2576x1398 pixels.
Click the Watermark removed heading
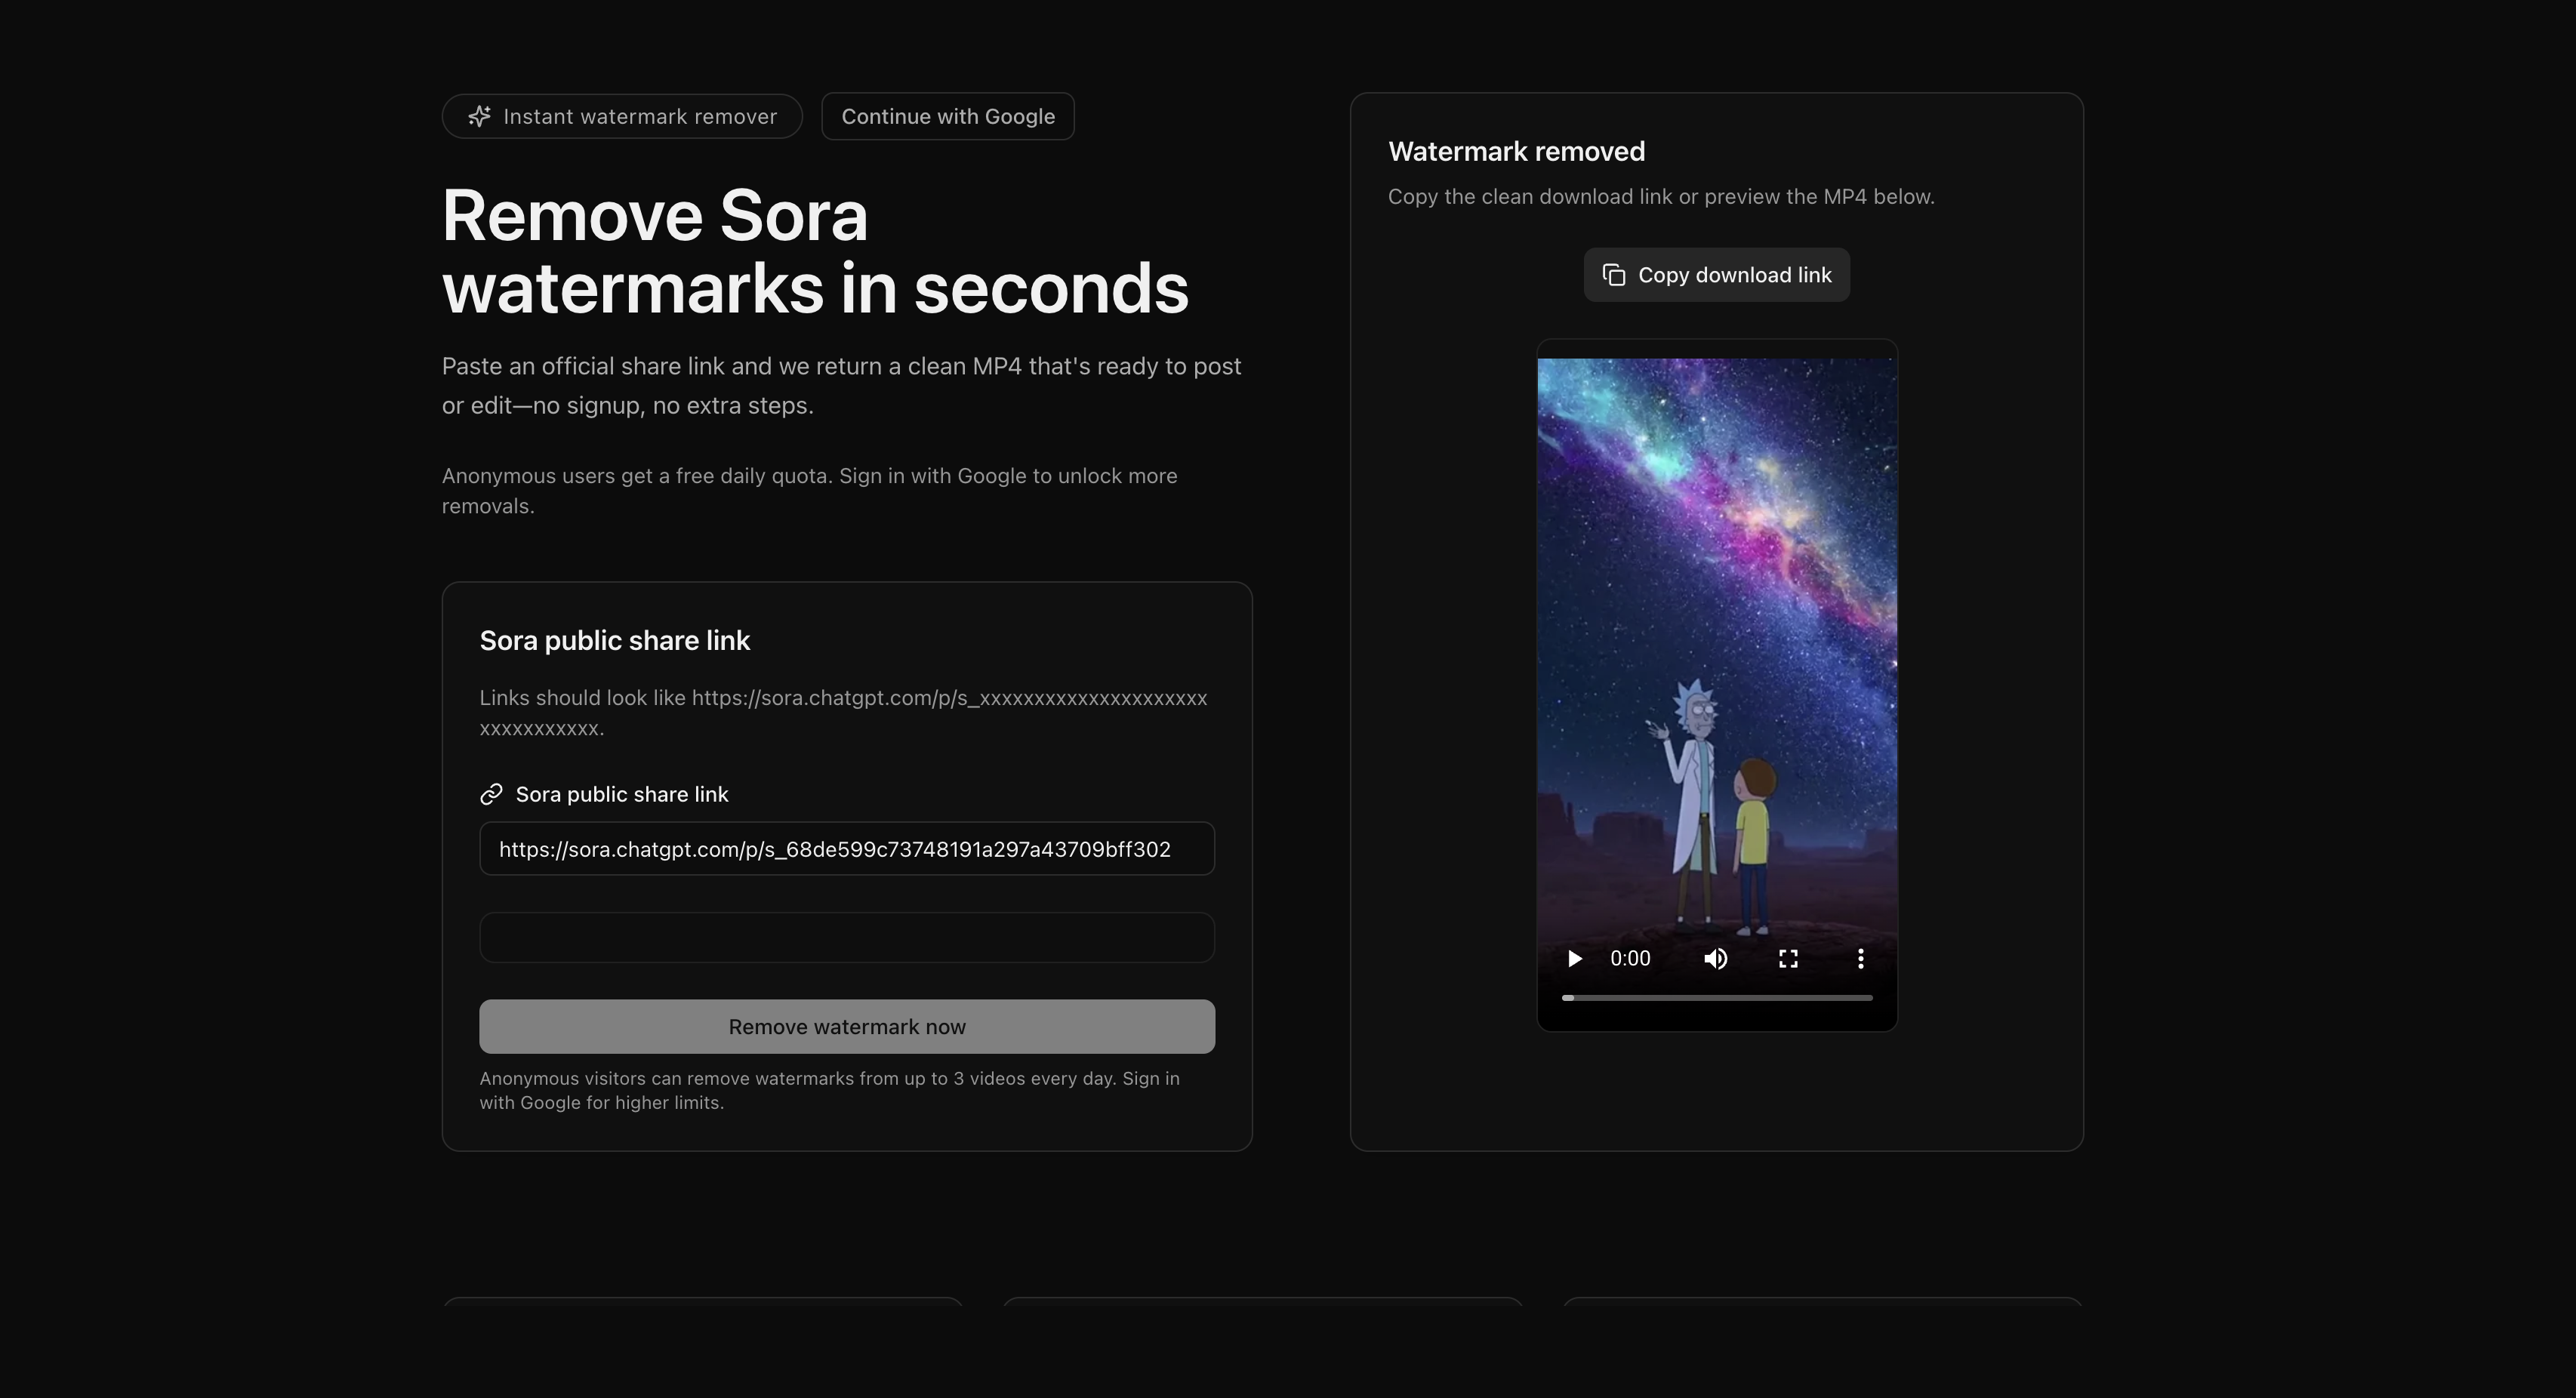1516,151
